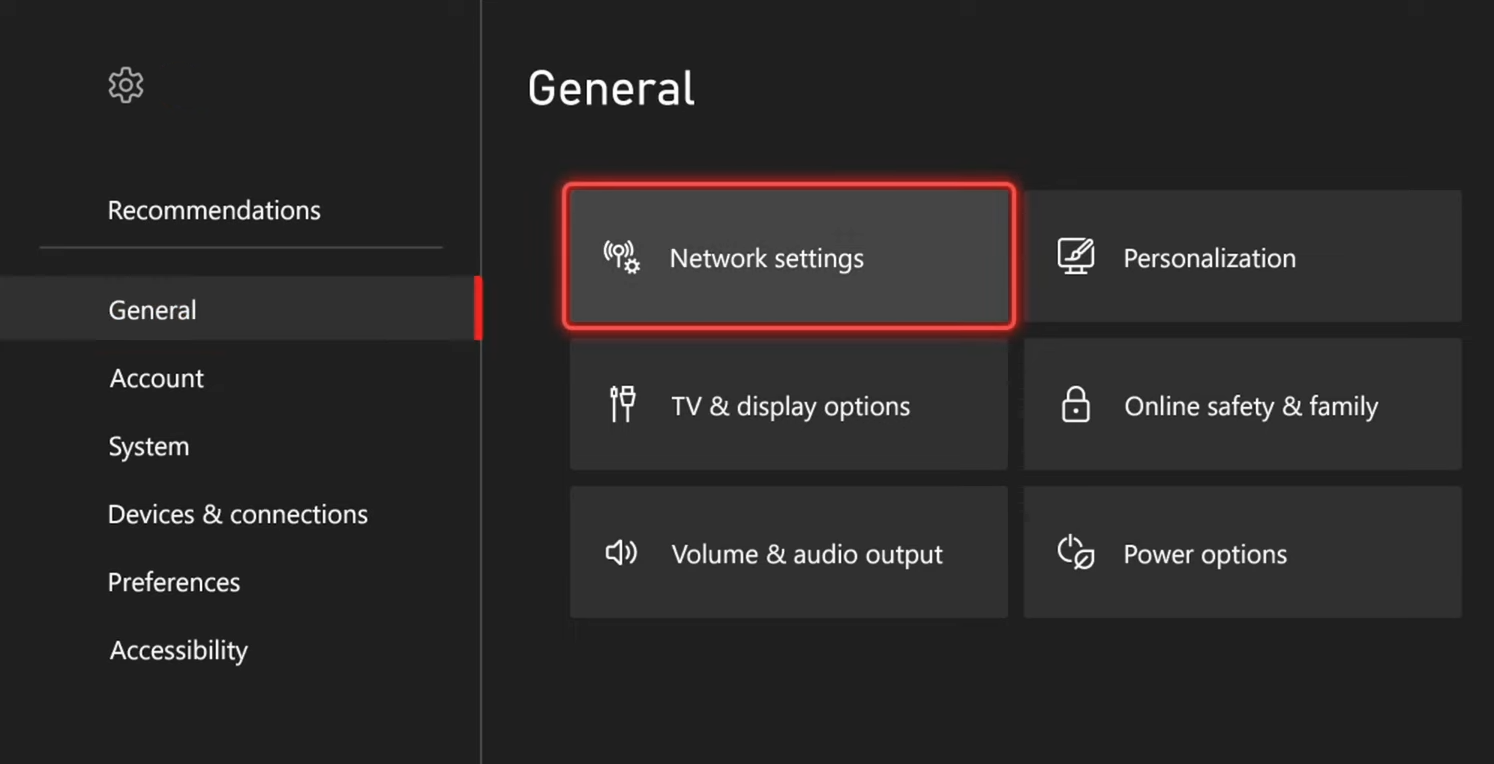Select the General sidebar entry

[x=152, y=310]
